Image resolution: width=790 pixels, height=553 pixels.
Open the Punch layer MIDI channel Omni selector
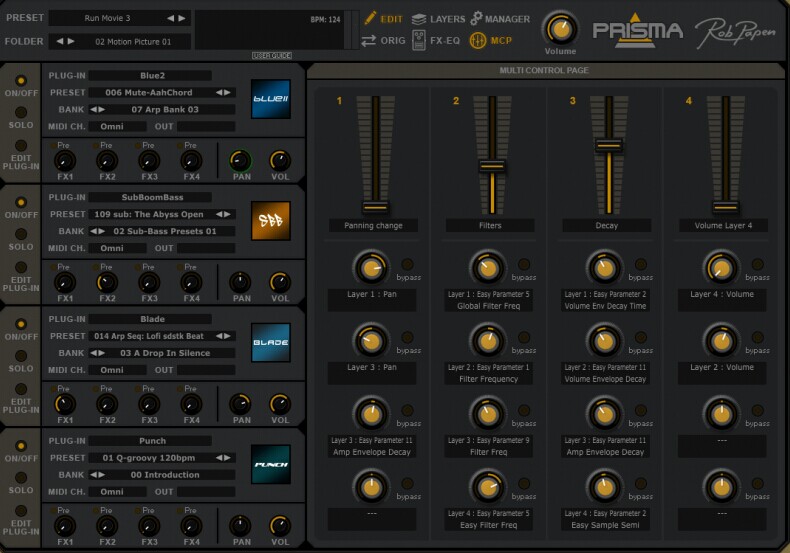click(x=118, y=491)
